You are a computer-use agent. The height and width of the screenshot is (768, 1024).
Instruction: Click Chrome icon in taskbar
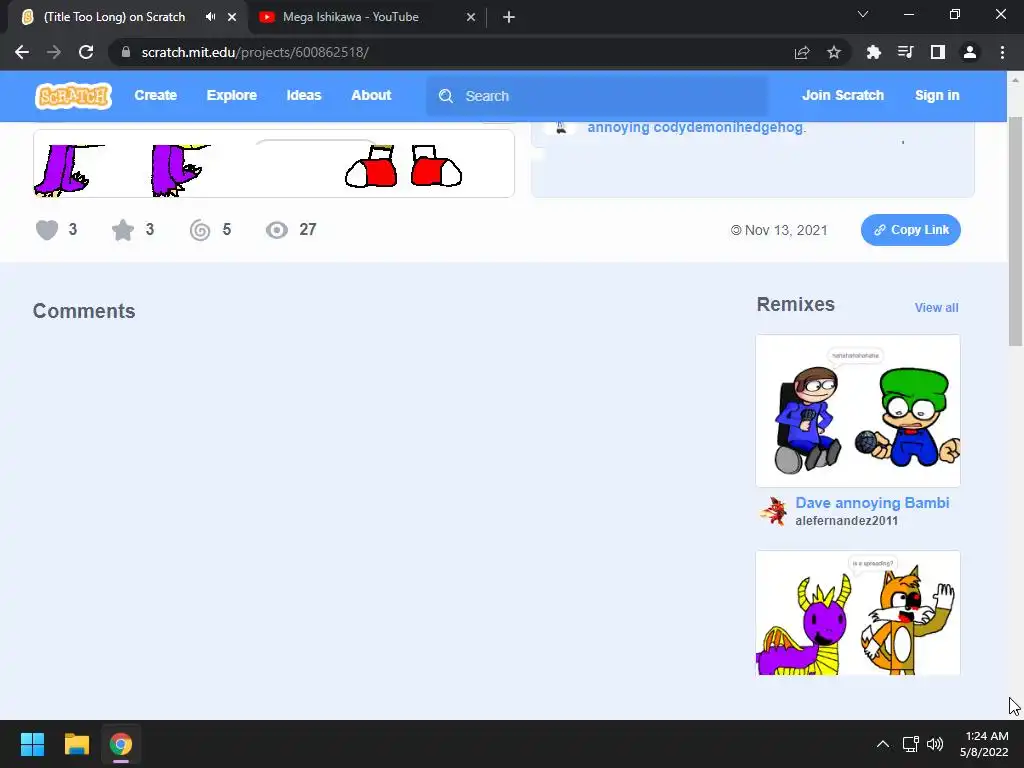(x=121, y=744)
